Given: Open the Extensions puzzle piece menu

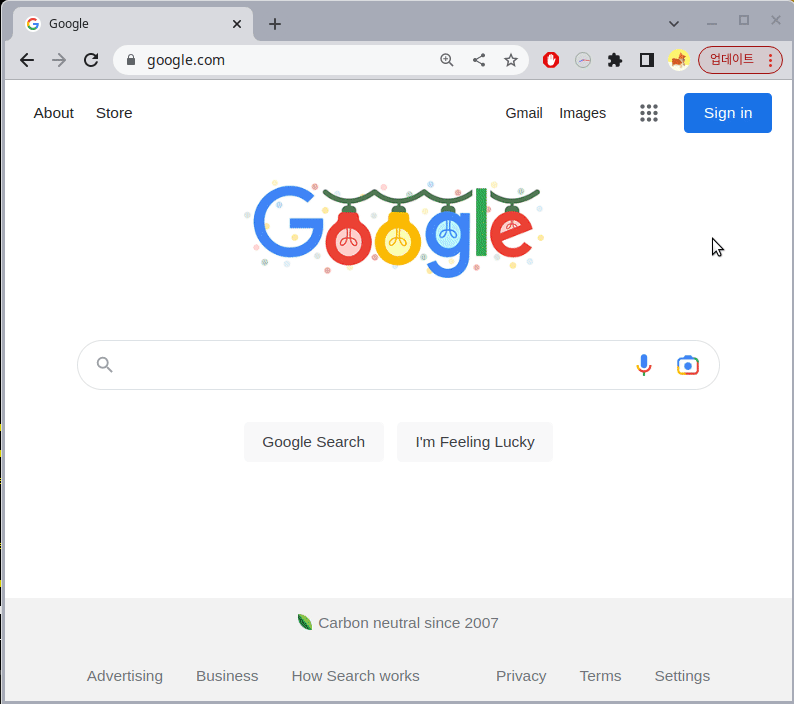Looking at the screenshot, I should click(615, 60).
